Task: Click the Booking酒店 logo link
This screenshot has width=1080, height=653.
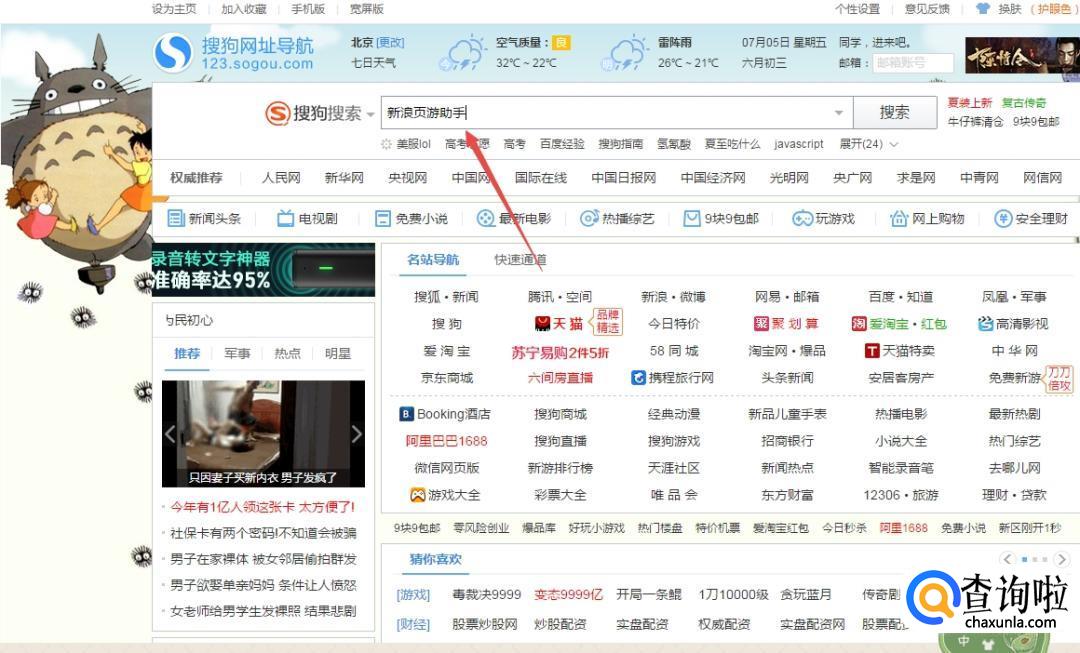Action: 445,414
